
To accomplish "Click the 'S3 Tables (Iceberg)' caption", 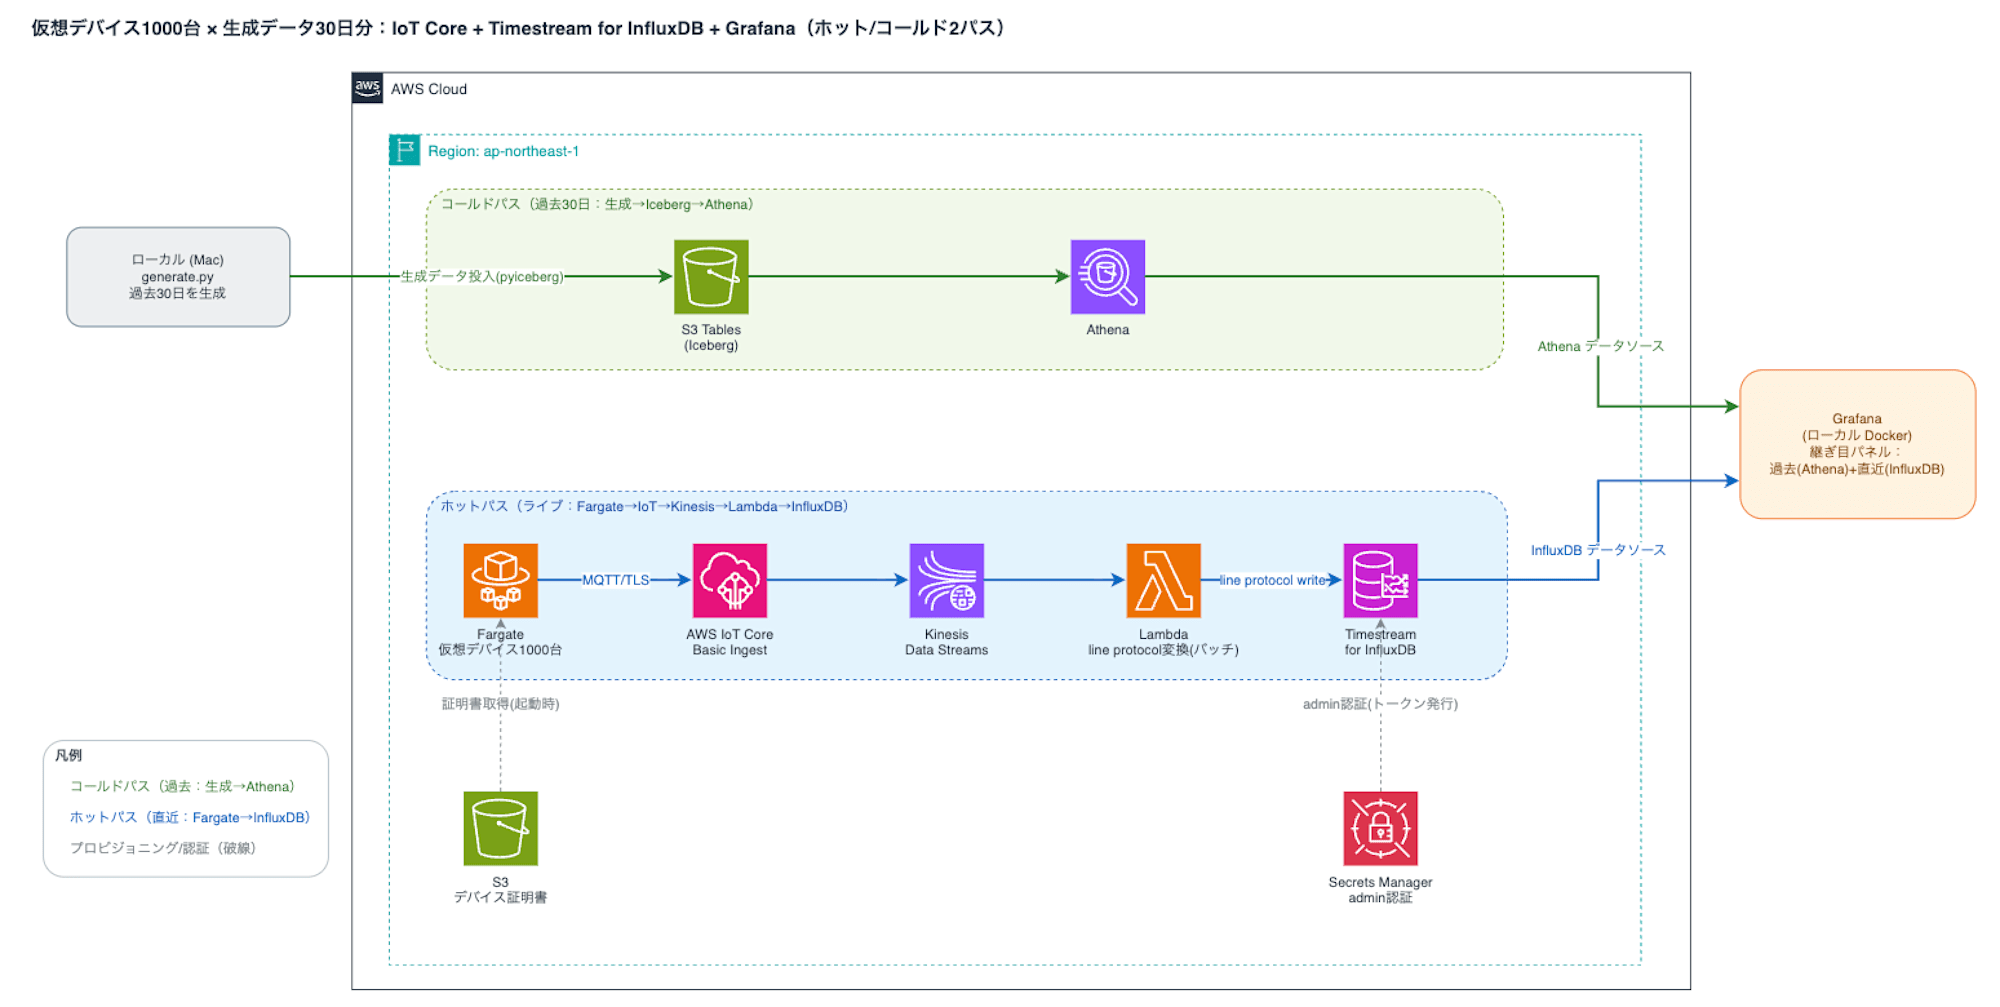I will (x=711, y=338).
